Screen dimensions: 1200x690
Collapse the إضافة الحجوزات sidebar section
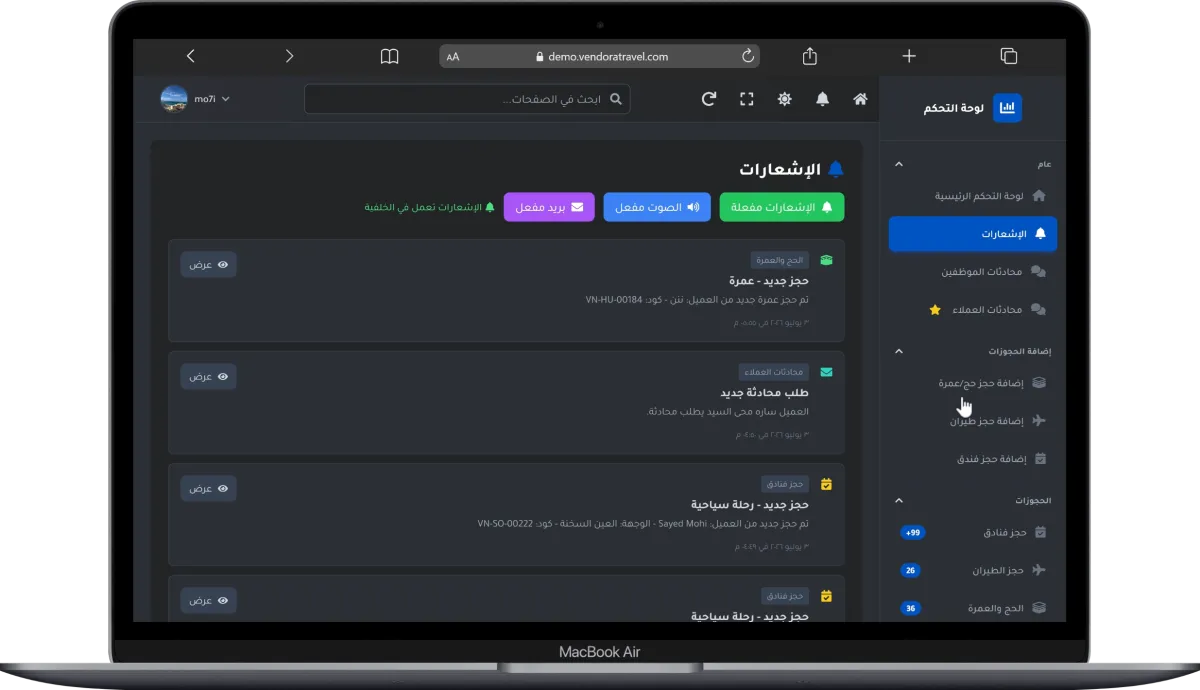pyautogui.click(x=898, y=351)
